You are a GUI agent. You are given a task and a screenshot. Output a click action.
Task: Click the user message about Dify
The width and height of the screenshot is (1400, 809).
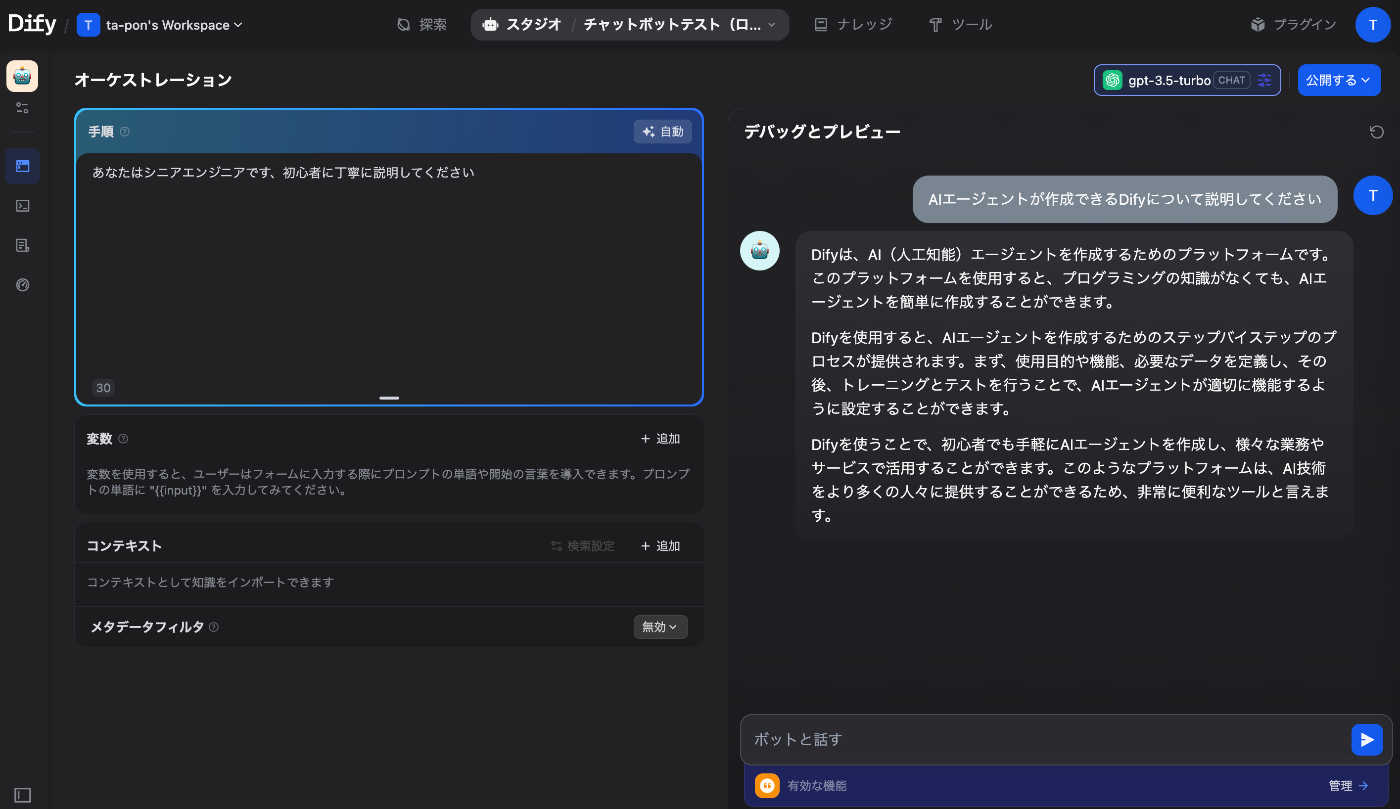(x=1125, y=199)
